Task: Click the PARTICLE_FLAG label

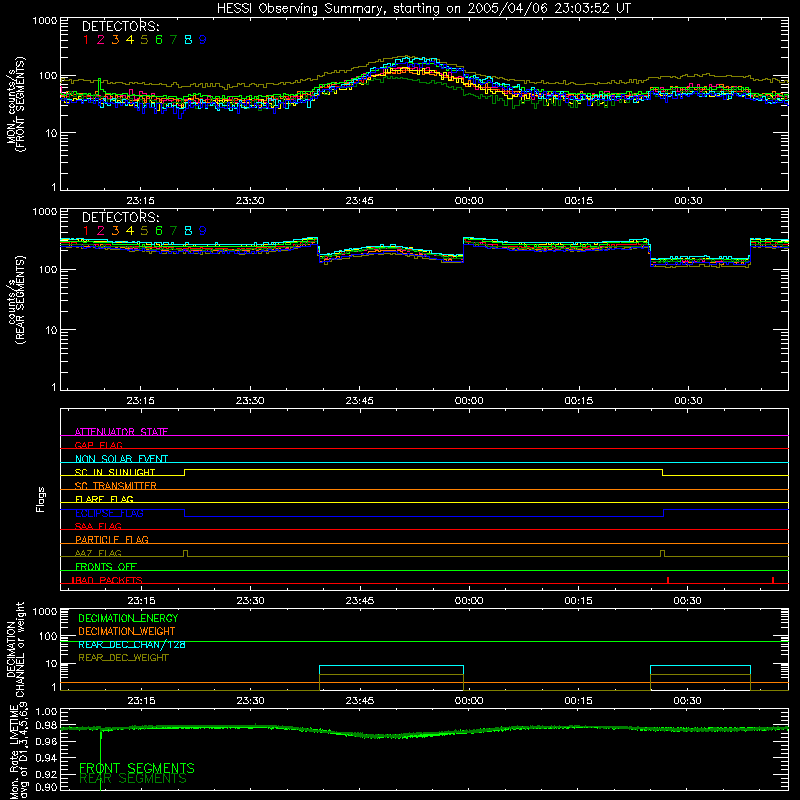Action: [x=112, y=539]
